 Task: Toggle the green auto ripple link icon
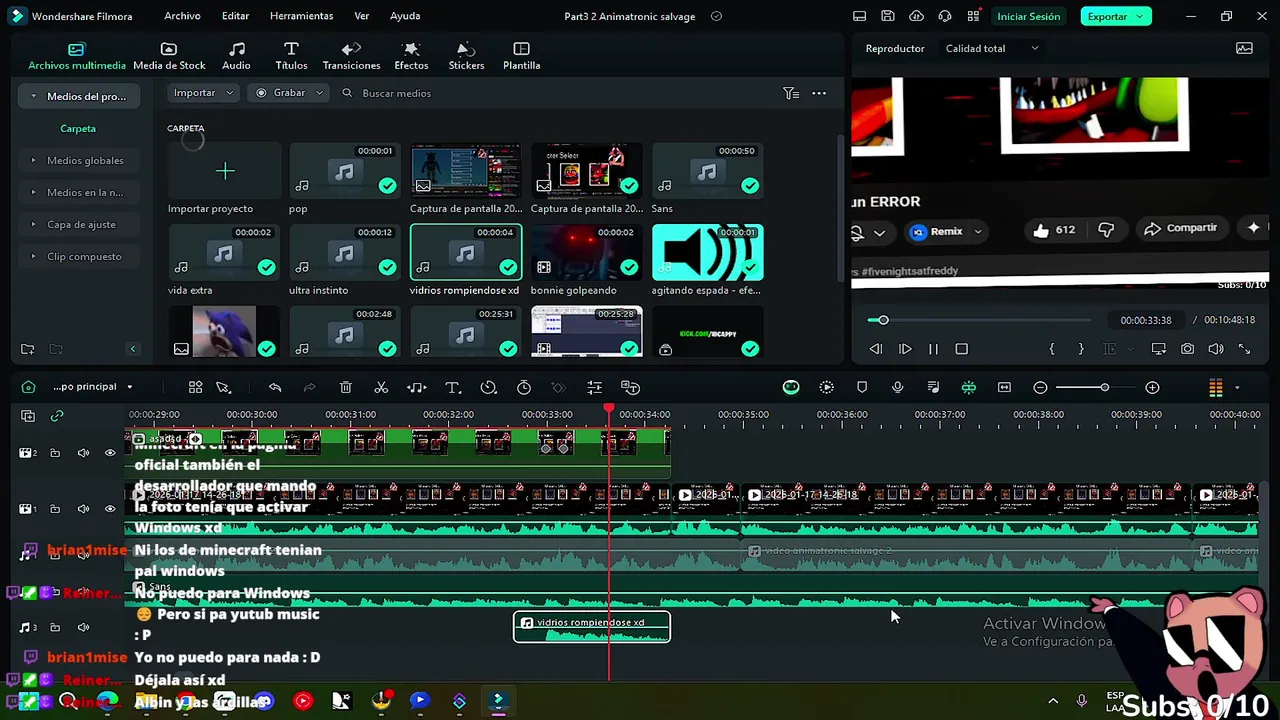57,416
